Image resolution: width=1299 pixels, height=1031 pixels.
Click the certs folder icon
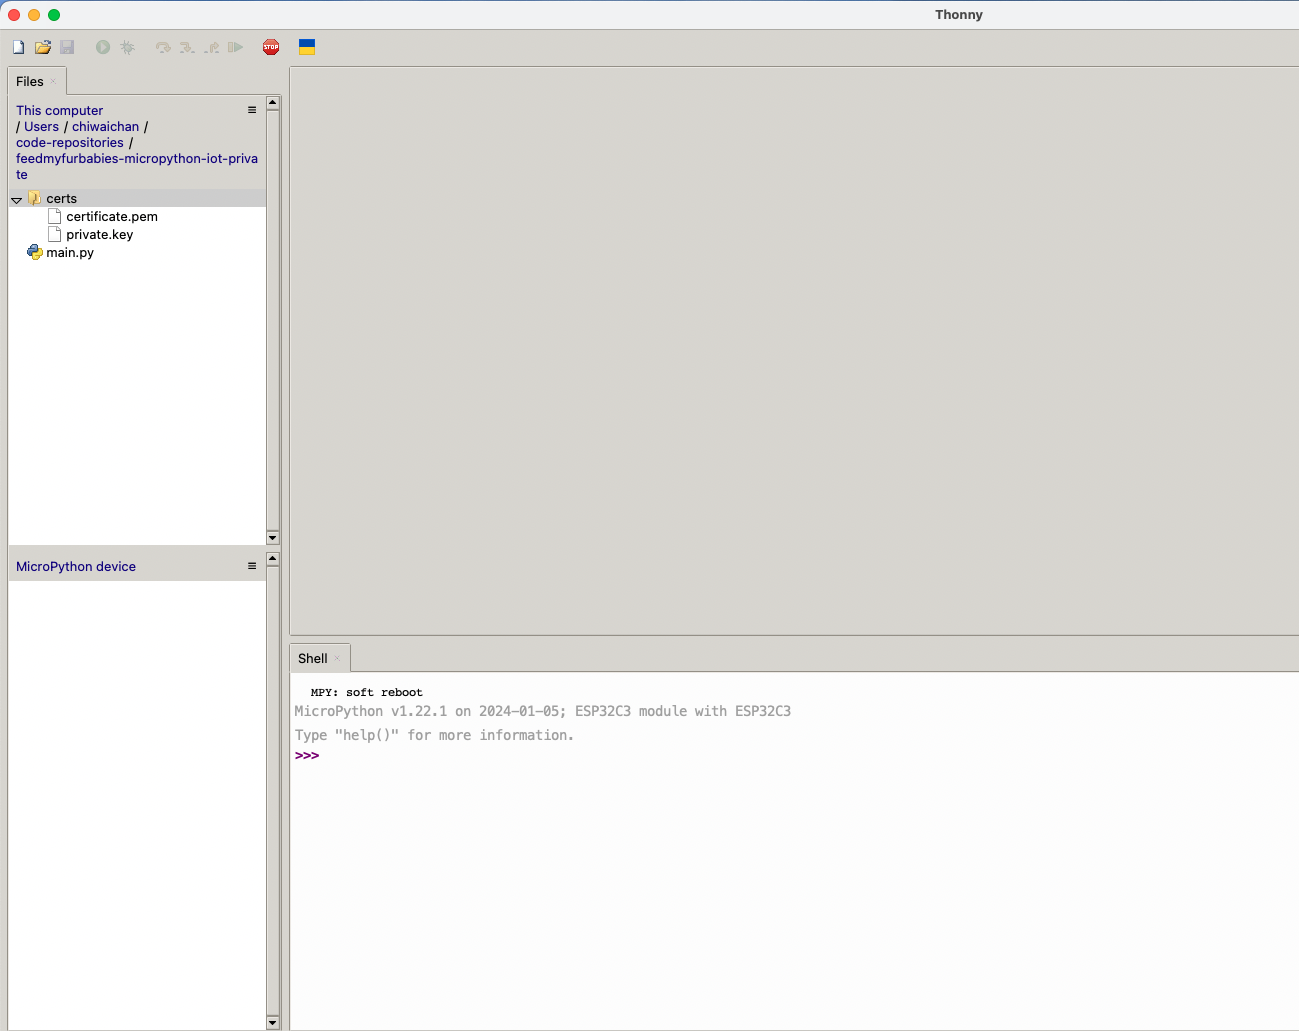(x=35, y=198)
